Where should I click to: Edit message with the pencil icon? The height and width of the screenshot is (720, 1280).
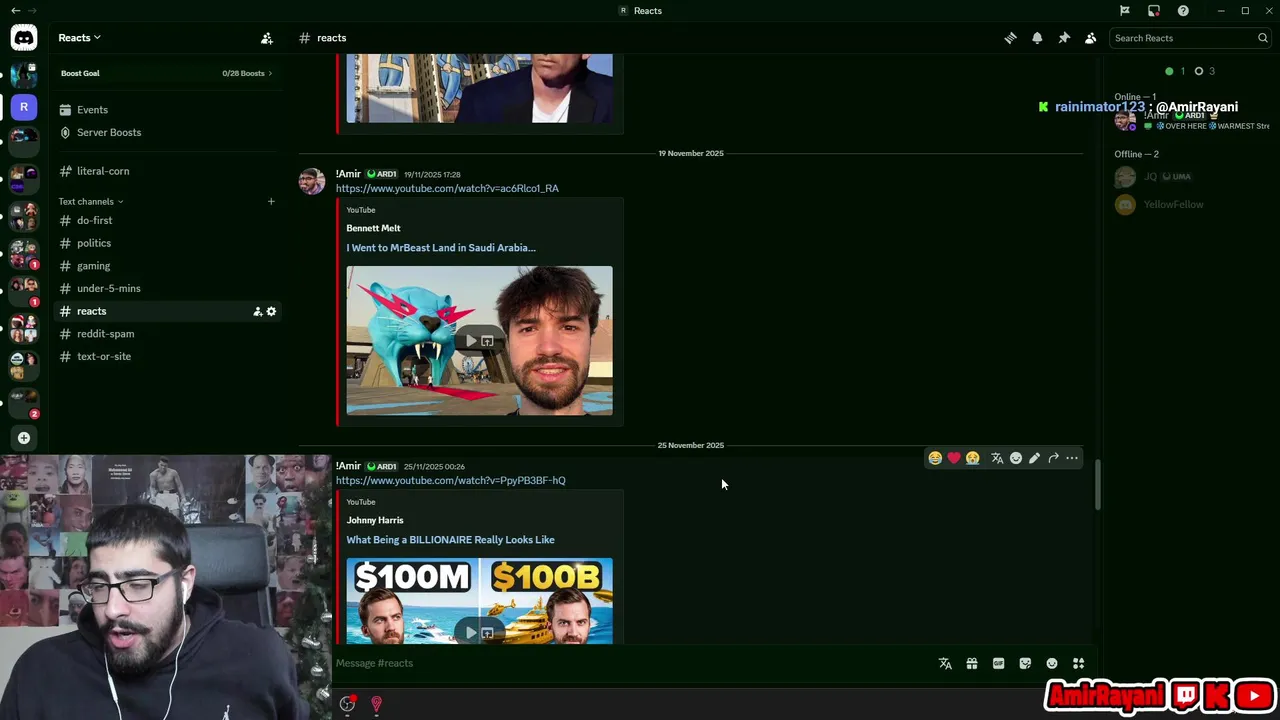pos(1035,458)
